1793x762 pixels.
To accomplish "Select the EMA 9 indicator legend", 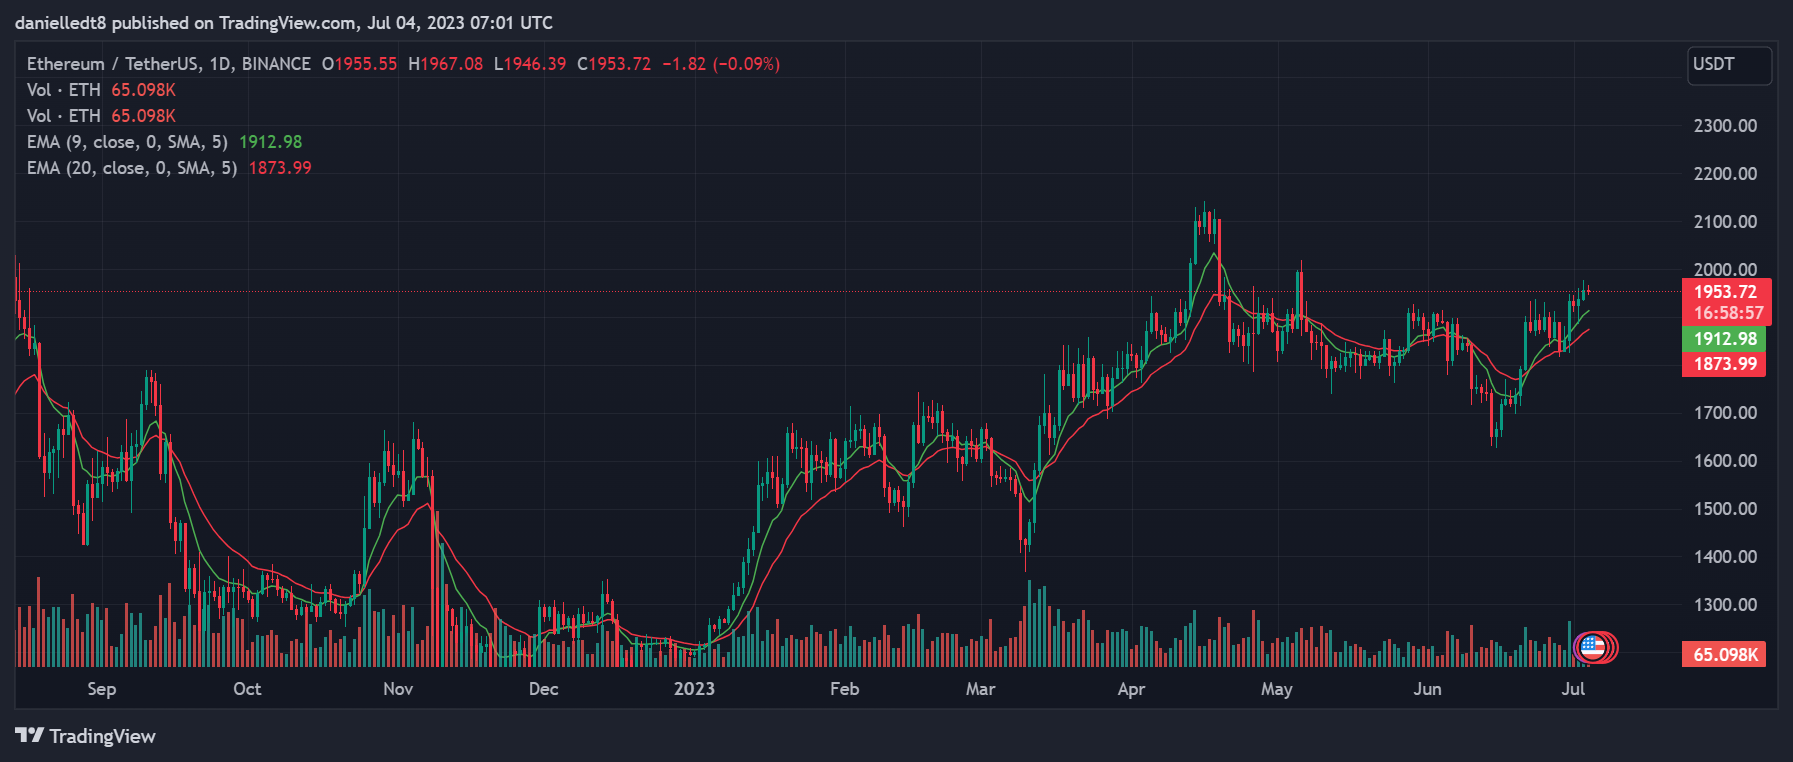I will [127, 142].
